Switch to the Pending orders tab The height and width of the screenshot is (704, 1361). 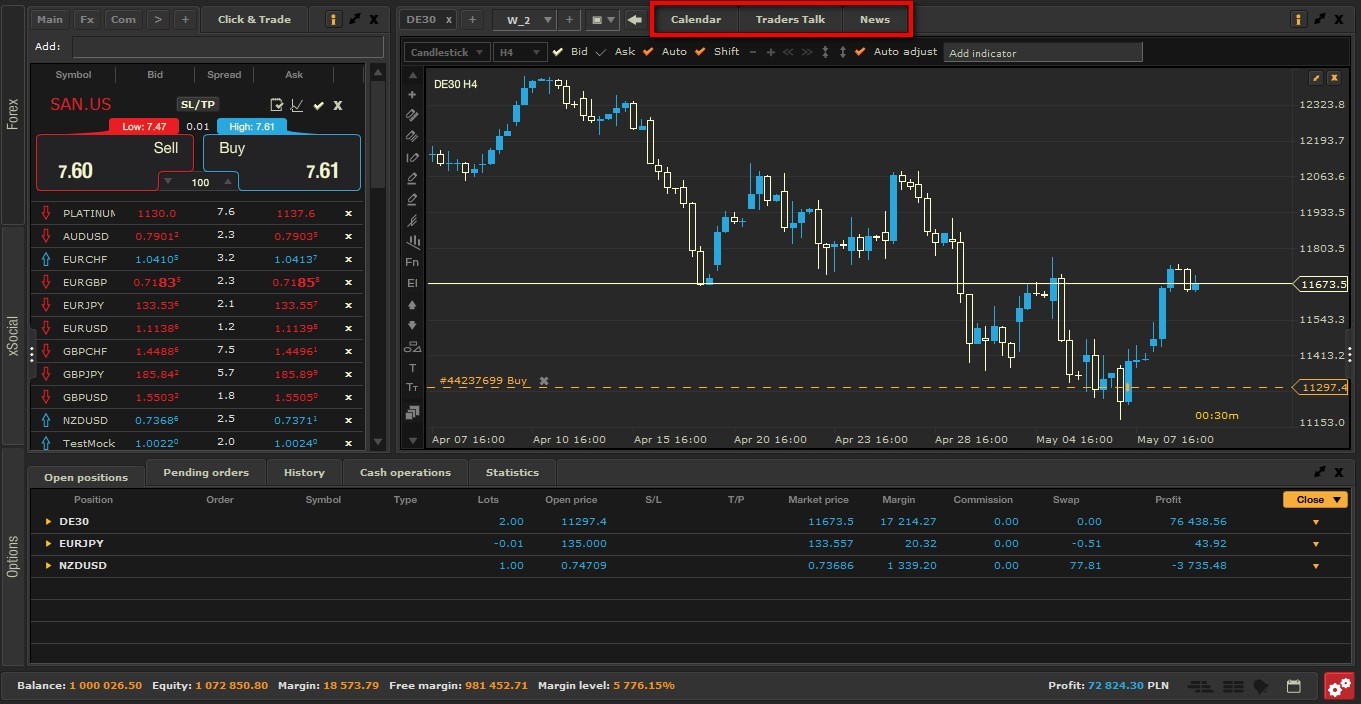coord(205,472)
